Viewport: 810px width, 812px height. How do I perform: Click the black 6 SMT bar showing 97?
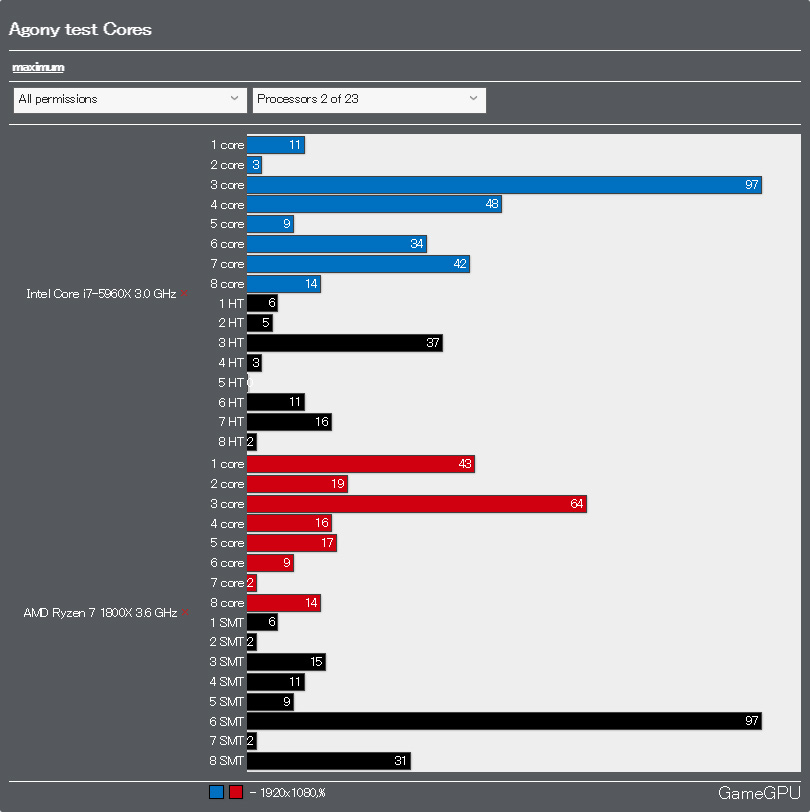click(504, 721)
